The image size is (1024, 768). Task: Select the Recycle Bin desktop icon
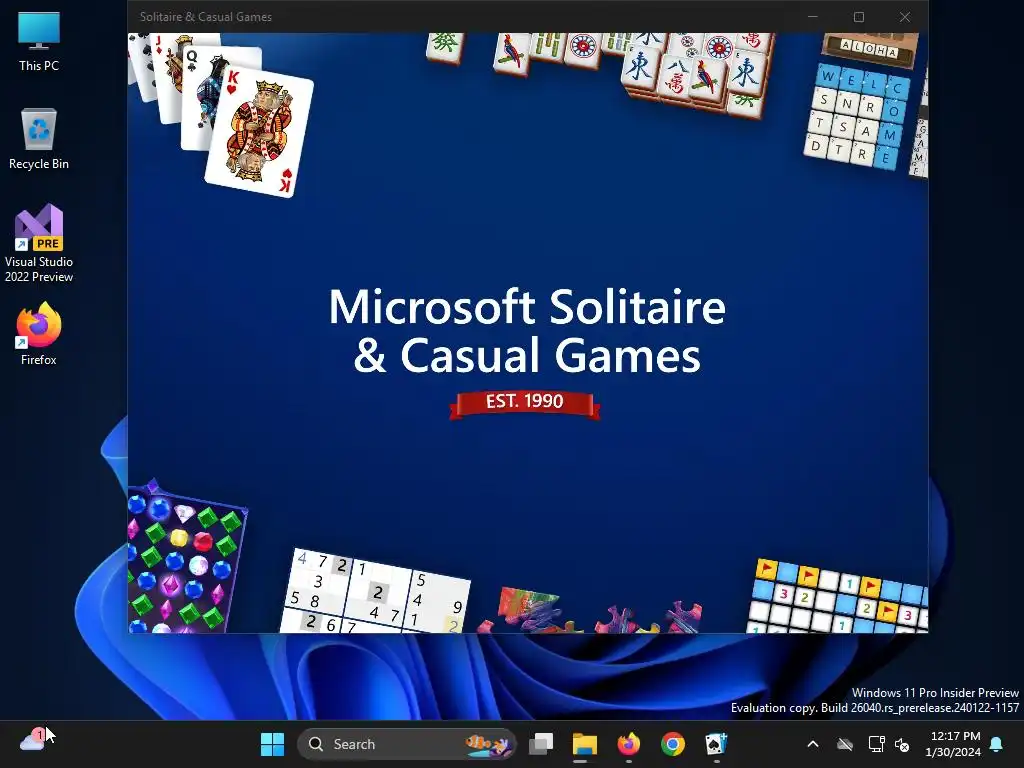(x=39, y=139)
